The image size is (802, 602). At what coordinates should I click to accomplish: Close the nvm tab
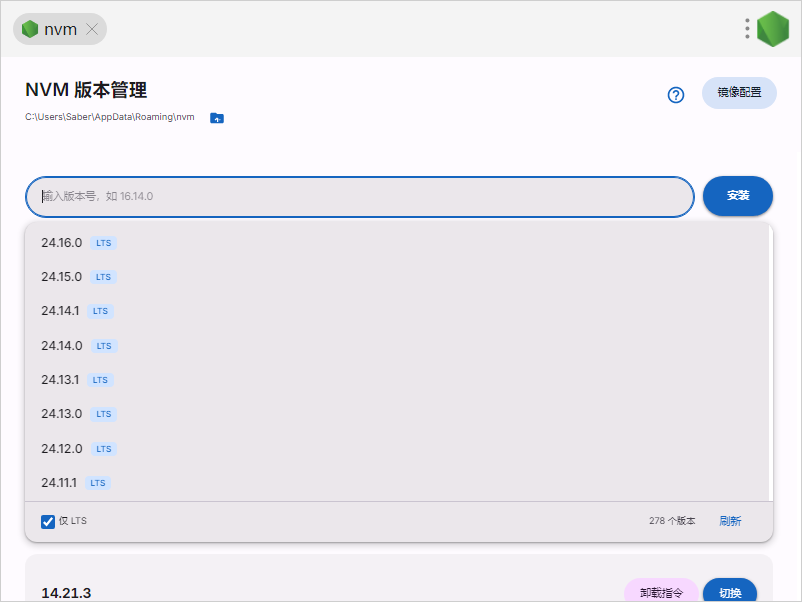tap(92, 29)
